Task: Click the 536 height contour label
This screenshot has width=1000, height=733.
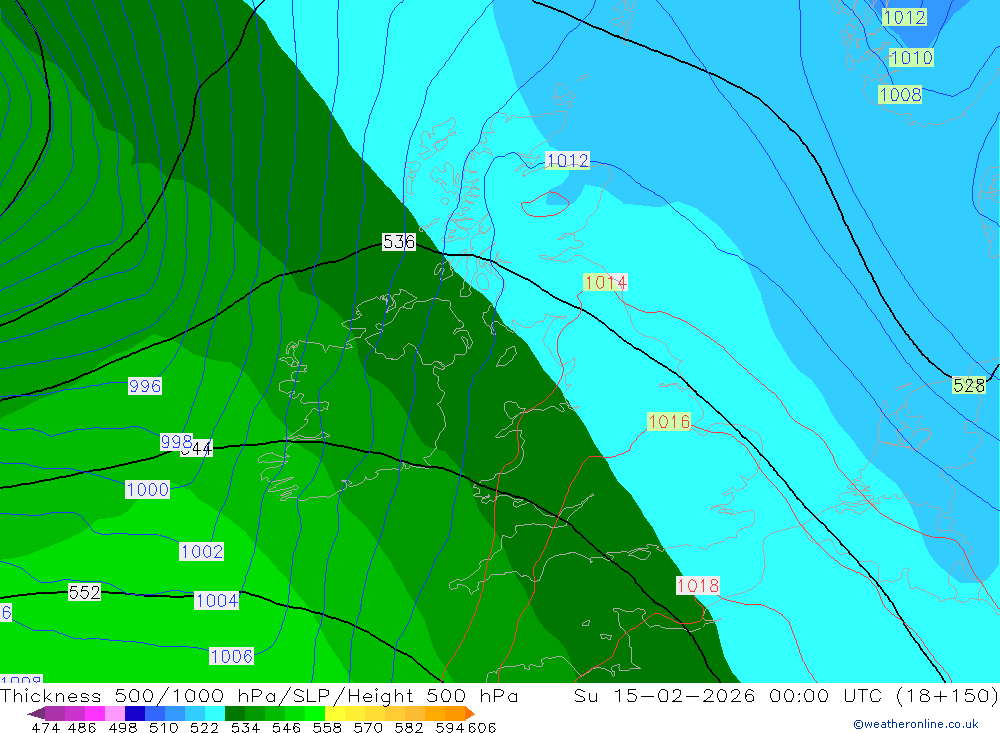Action: click(399, 242)
